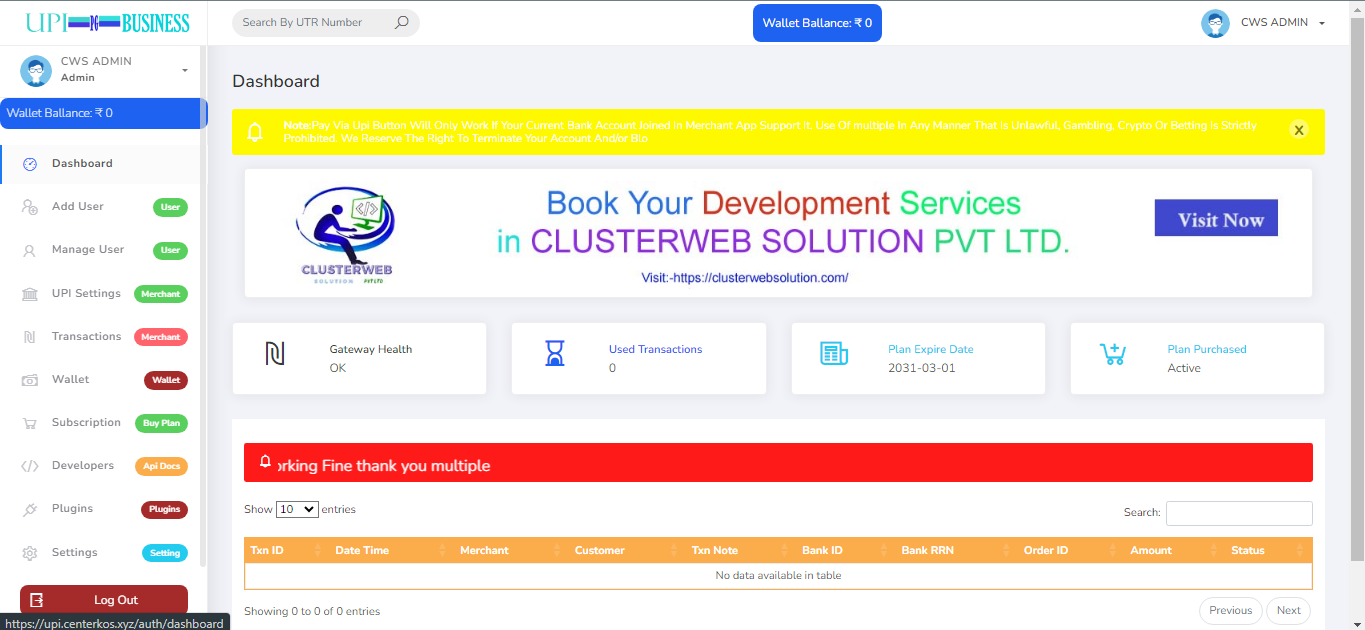
Task: Click the magnifier icon in UTR search
Action: [401, 22]
